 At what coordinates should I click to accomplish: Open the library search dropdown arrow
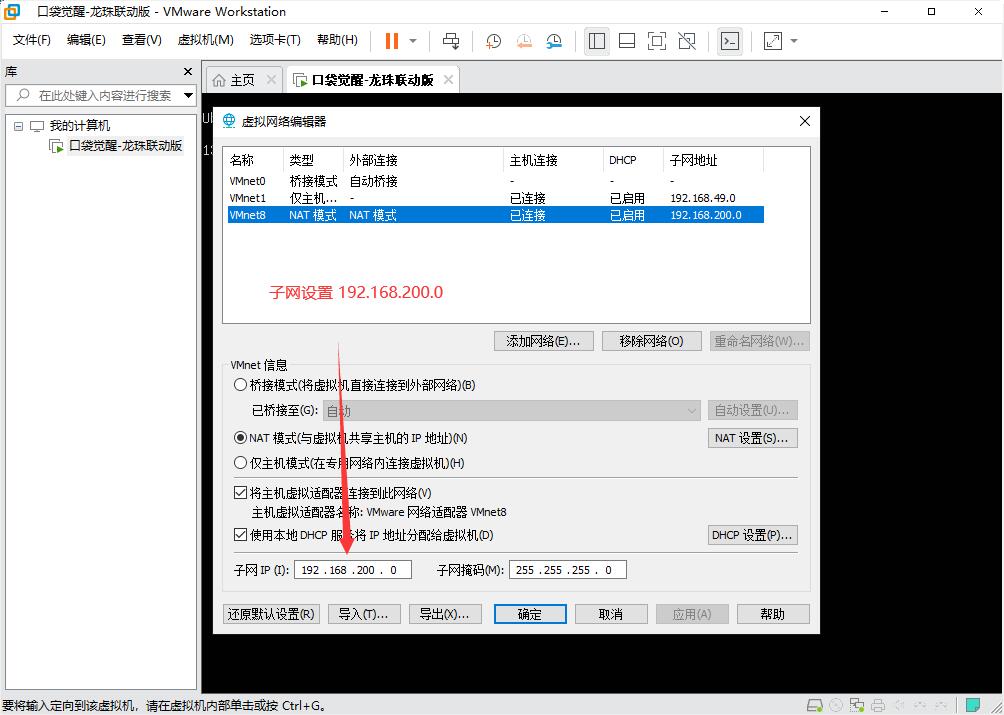coord(188,96)
